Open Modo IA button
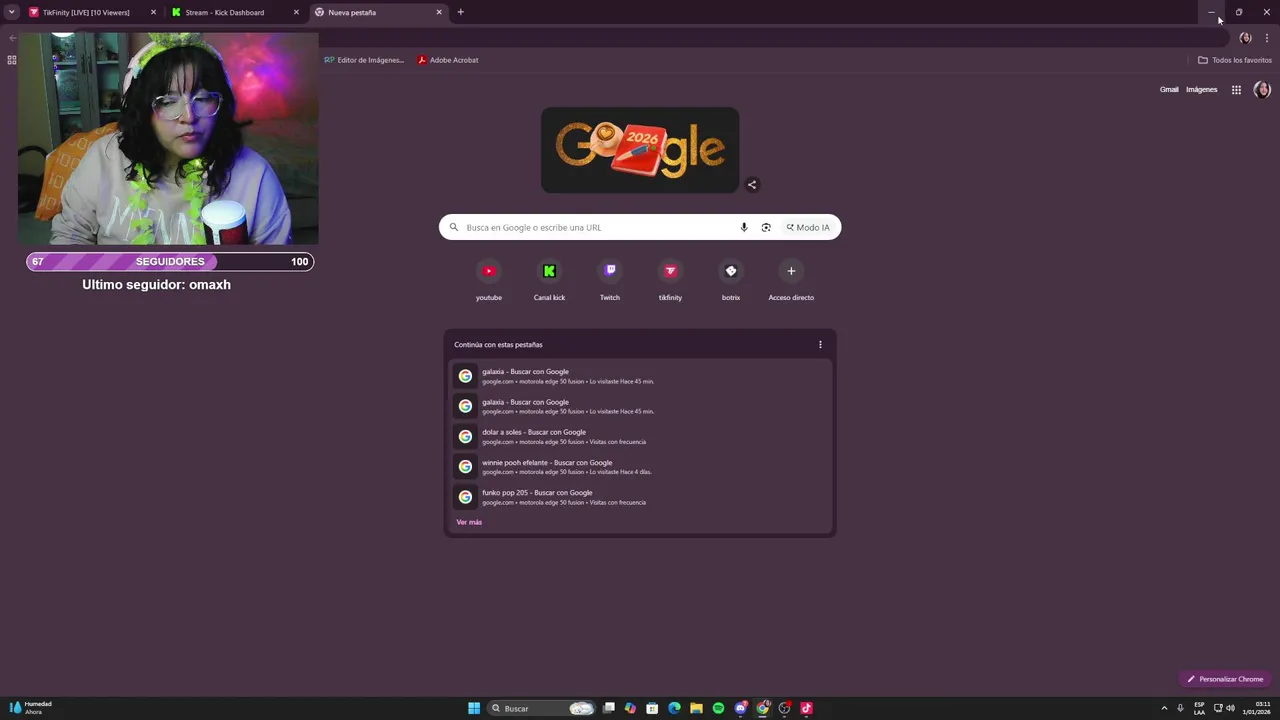The image size is (1280, 720). 808,227
